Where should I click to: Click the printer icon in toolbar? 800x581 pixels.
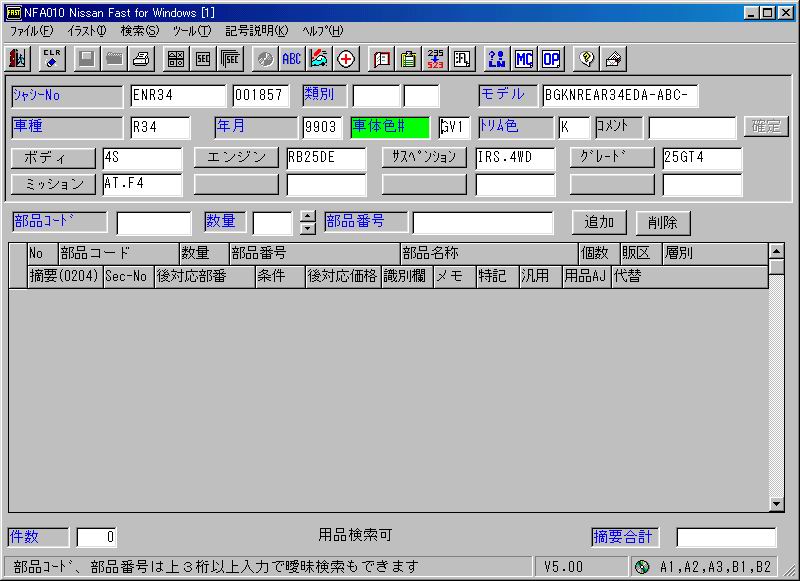click(142, 59)
